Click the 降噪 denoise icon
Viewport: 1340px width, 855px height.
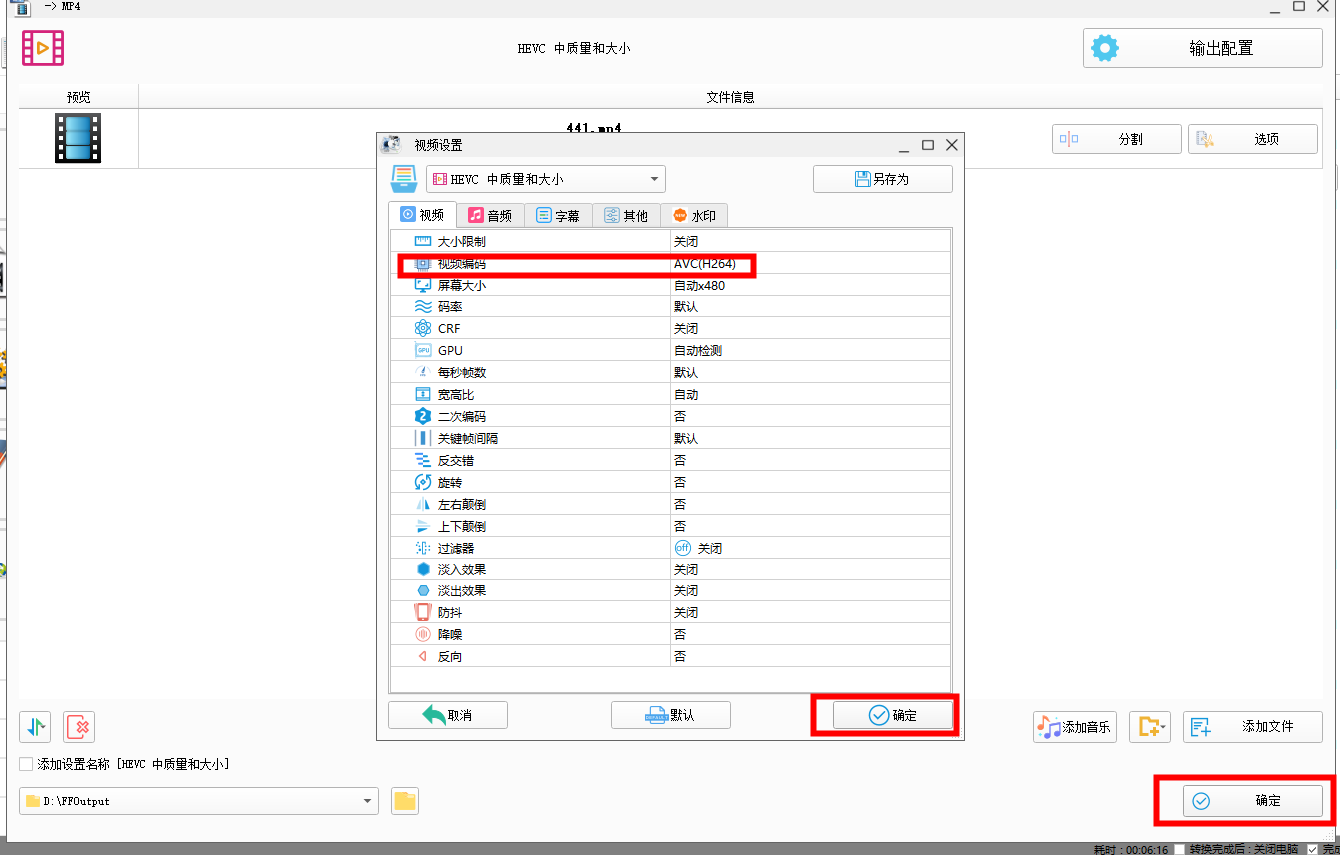(422, 635)
